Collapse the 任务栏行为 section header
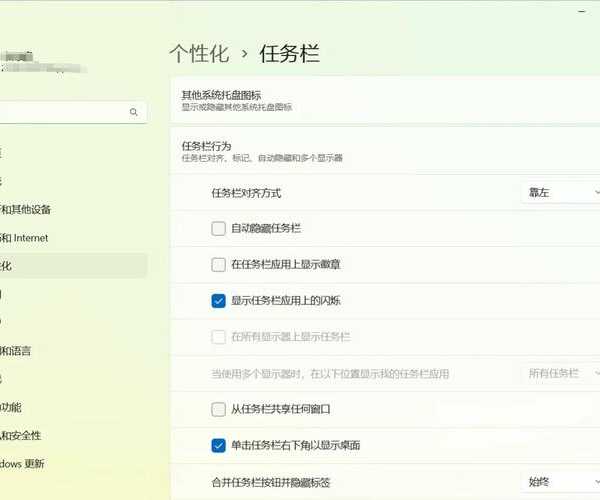 tap(385, 151)
